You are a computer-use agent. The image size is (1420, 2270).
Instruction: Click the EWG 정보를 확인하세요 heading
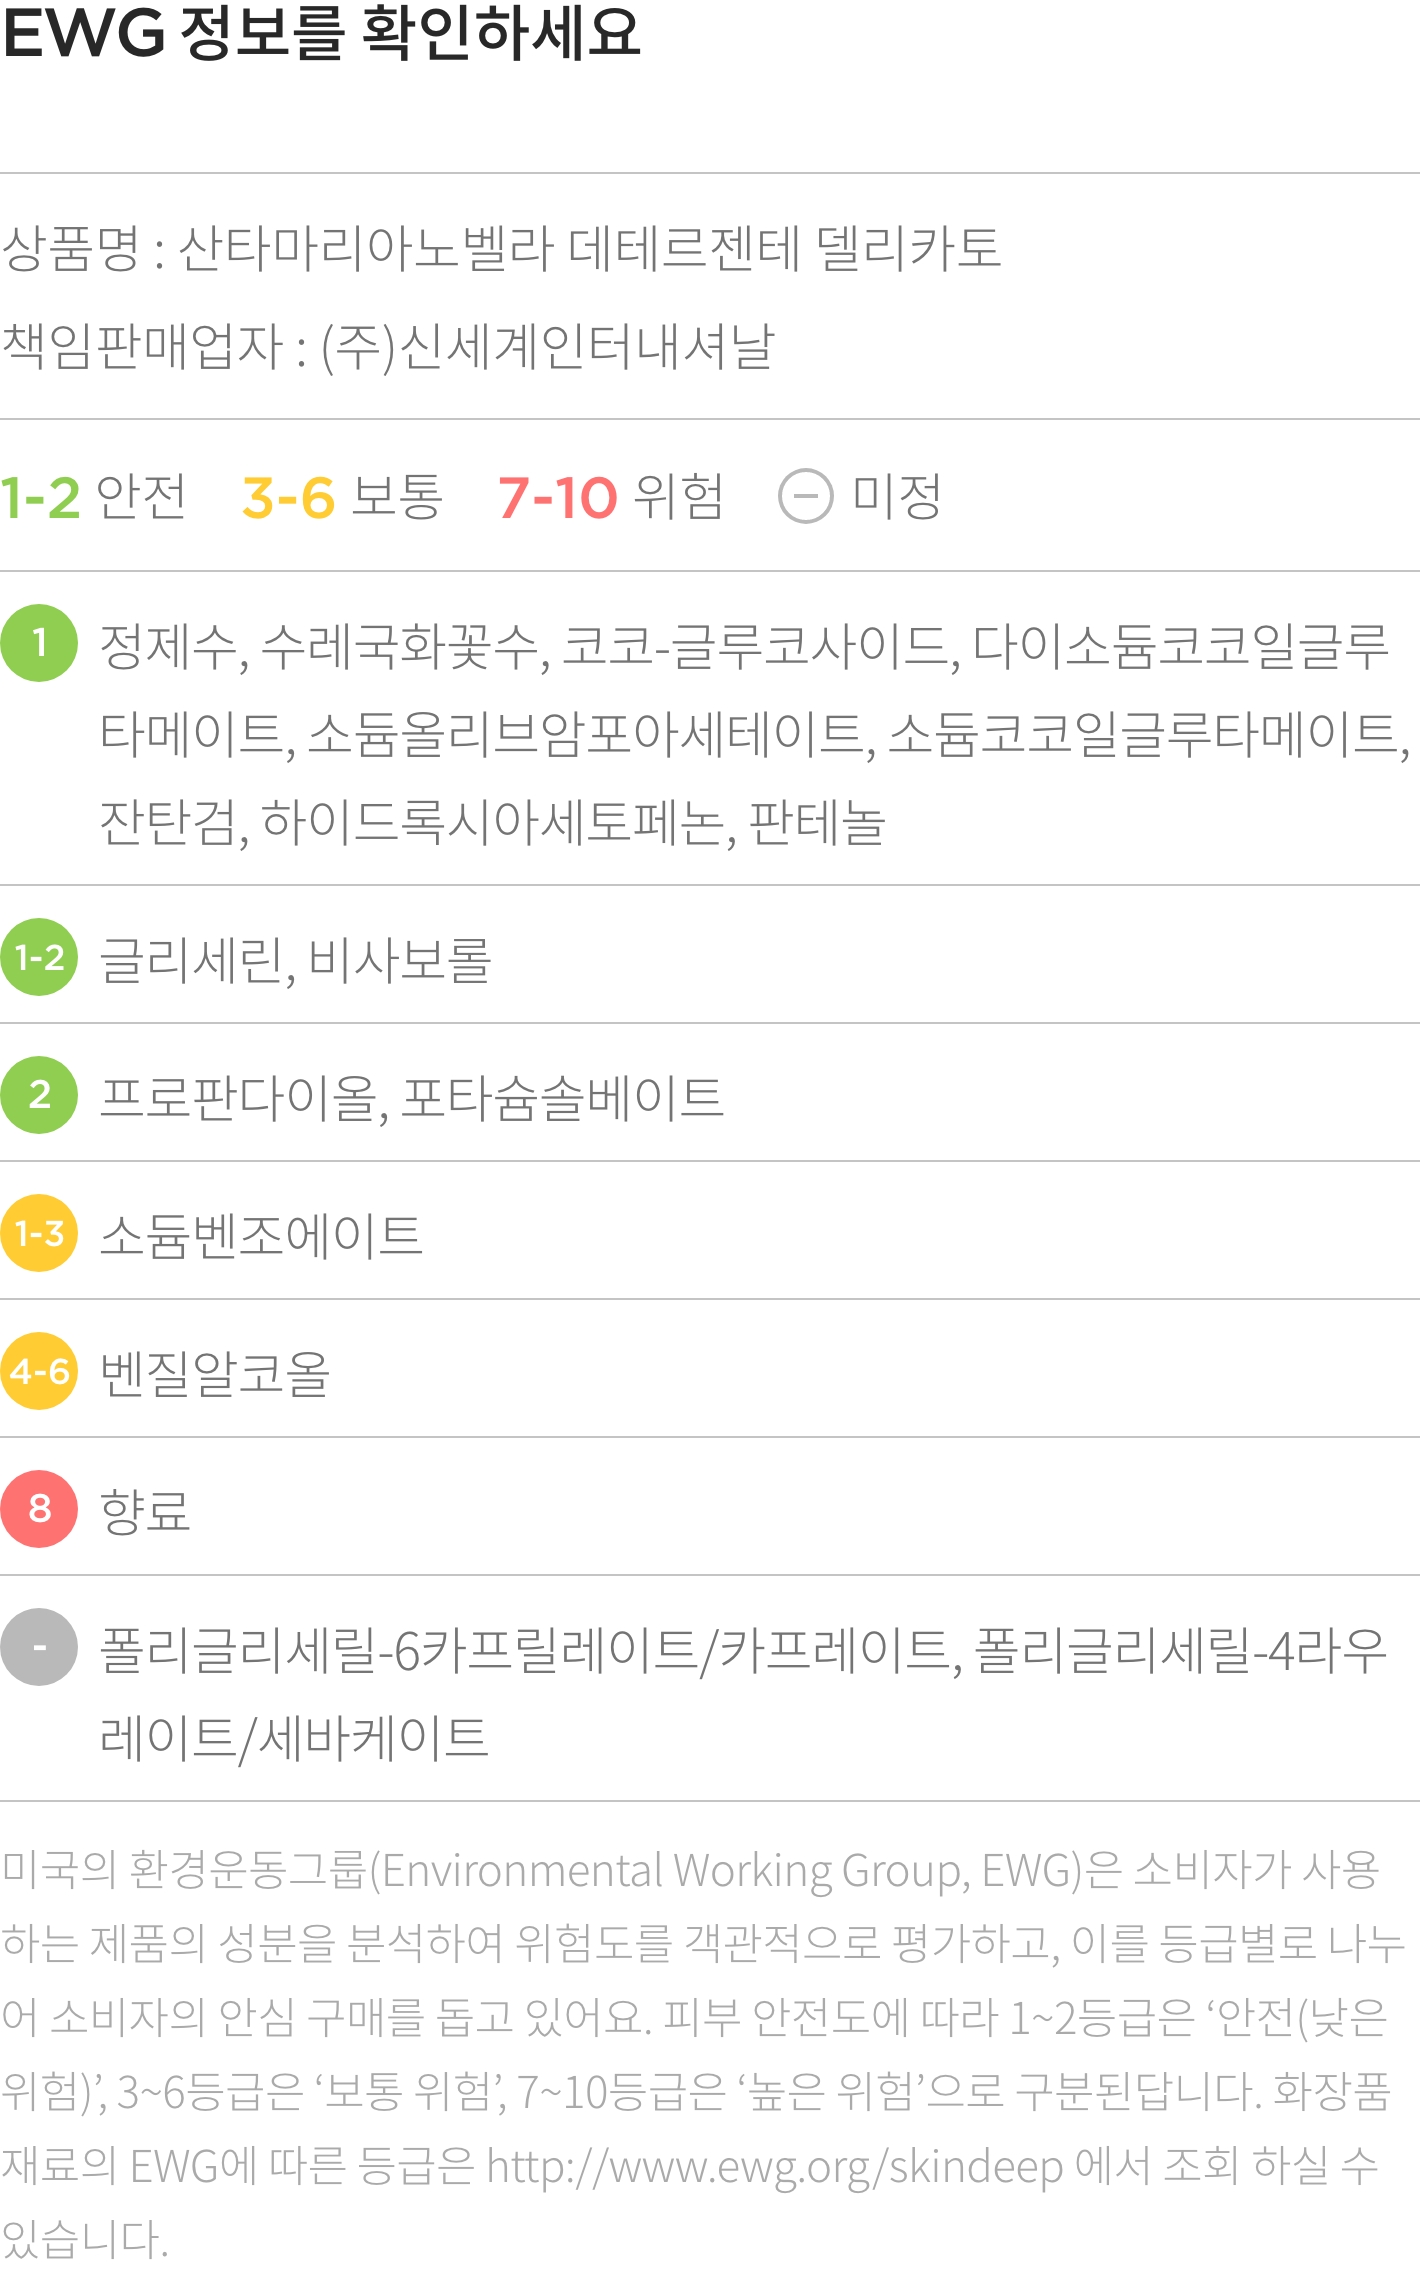pos(321,32)
